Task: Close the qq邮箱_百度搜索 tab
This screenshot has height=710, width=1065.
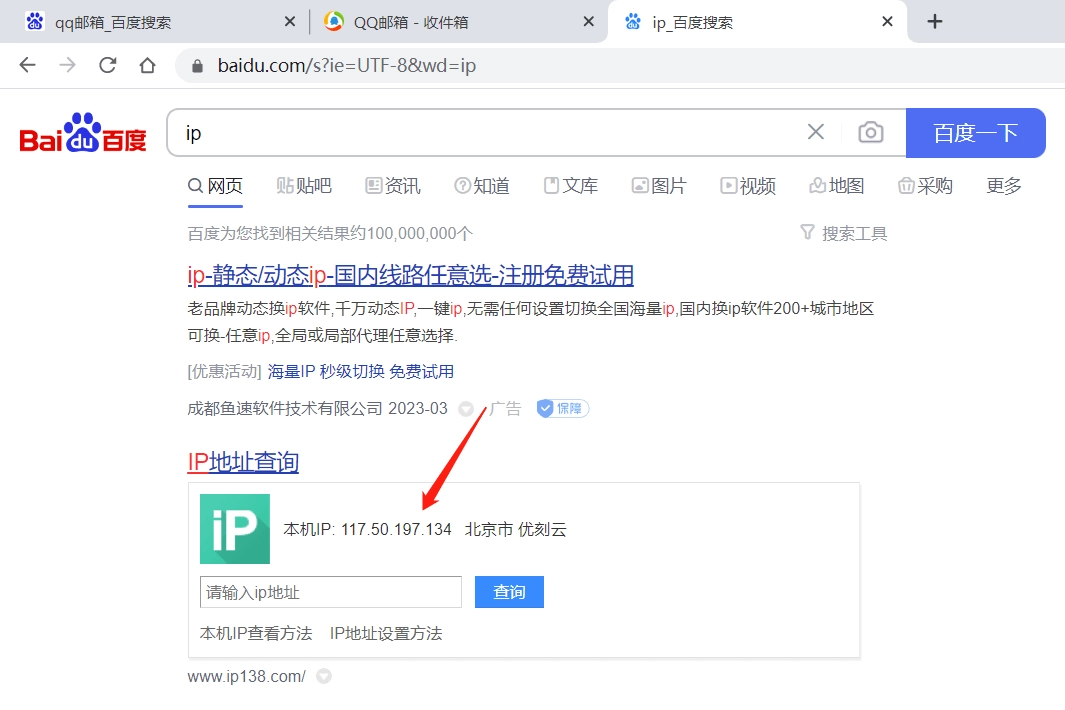Action: pyautogui.click(x=290, y=22)
